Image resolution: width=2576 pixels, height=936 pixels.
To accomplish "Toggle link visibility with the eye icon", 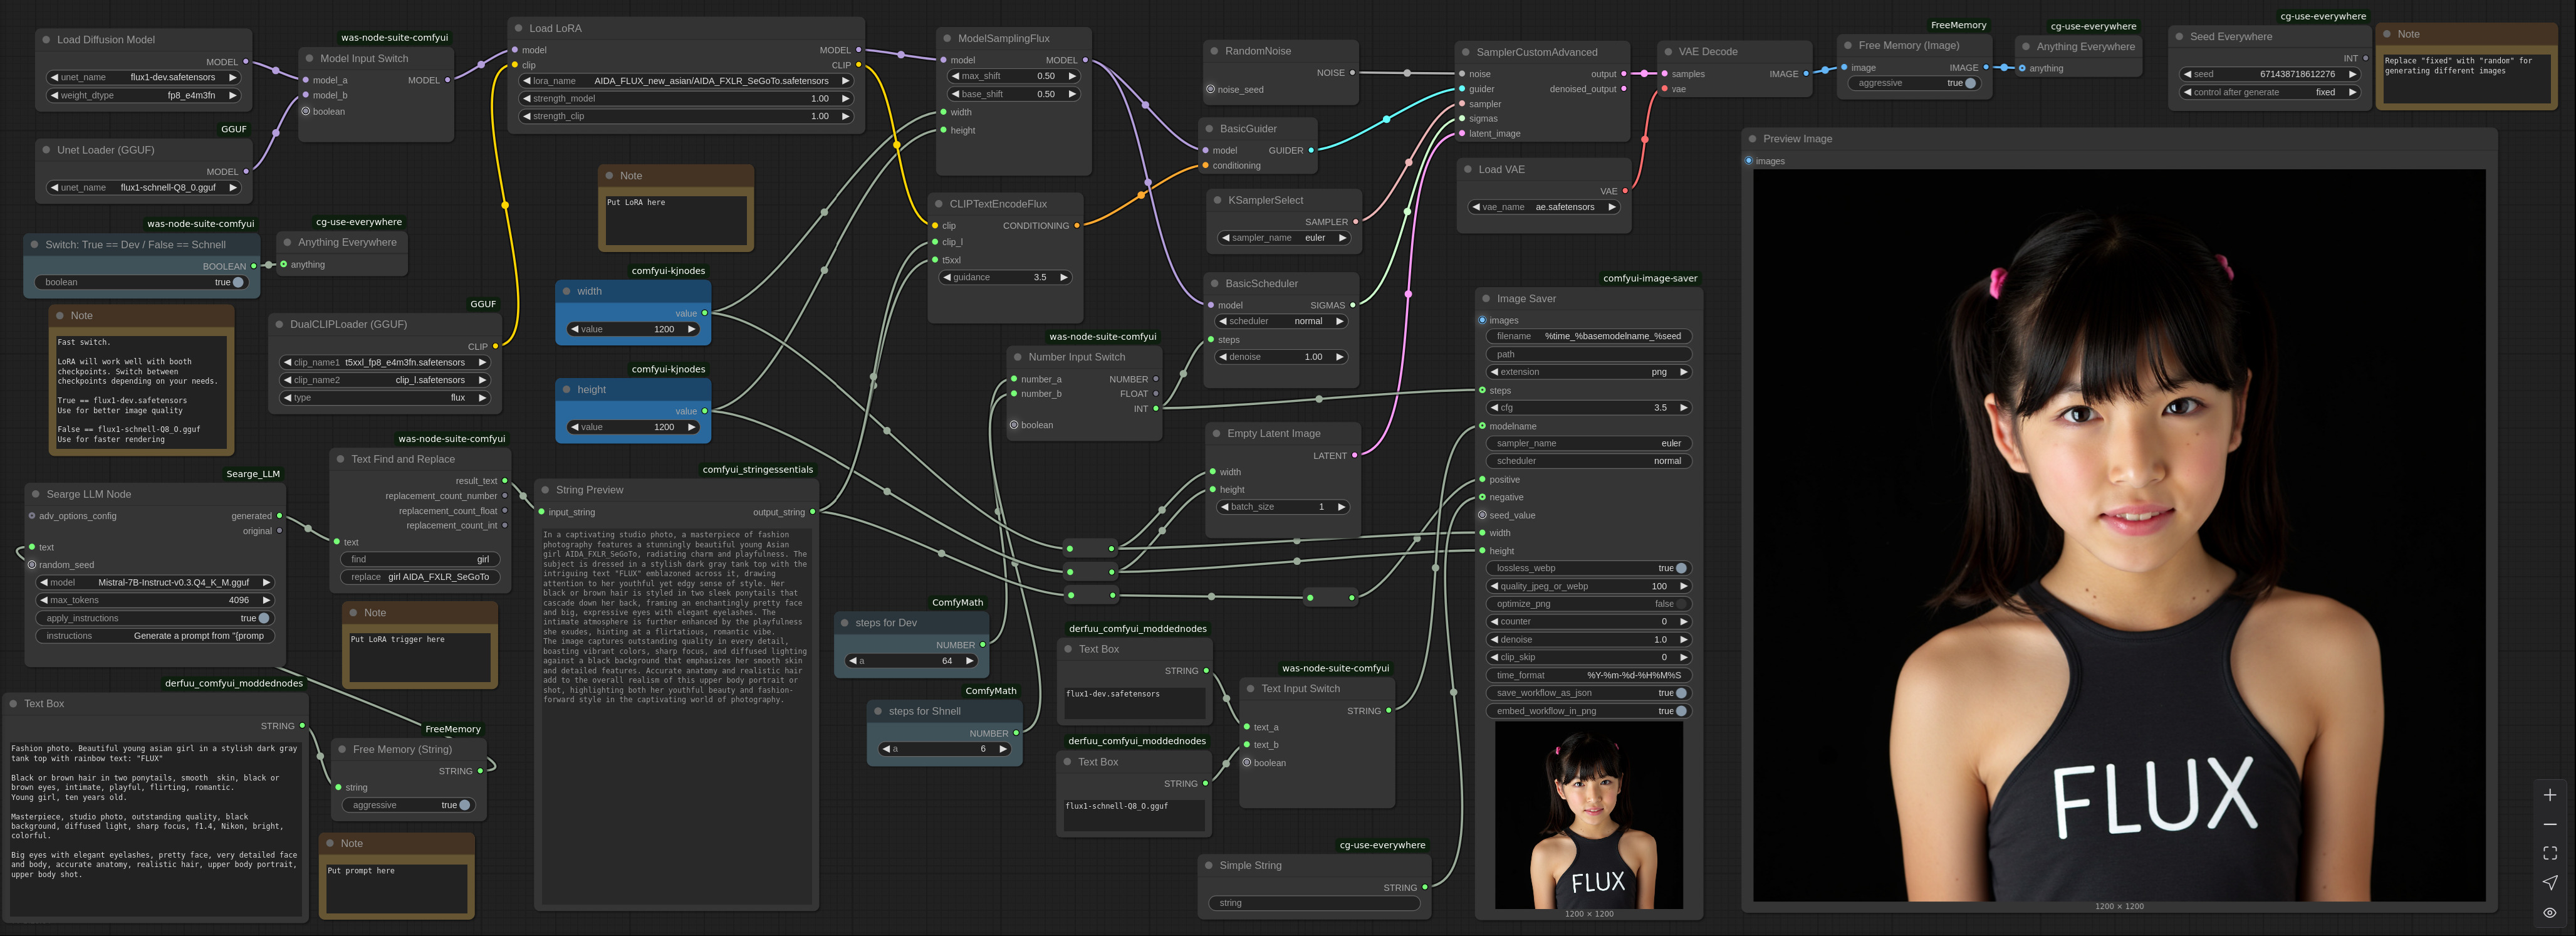I will pos(2550,912).
